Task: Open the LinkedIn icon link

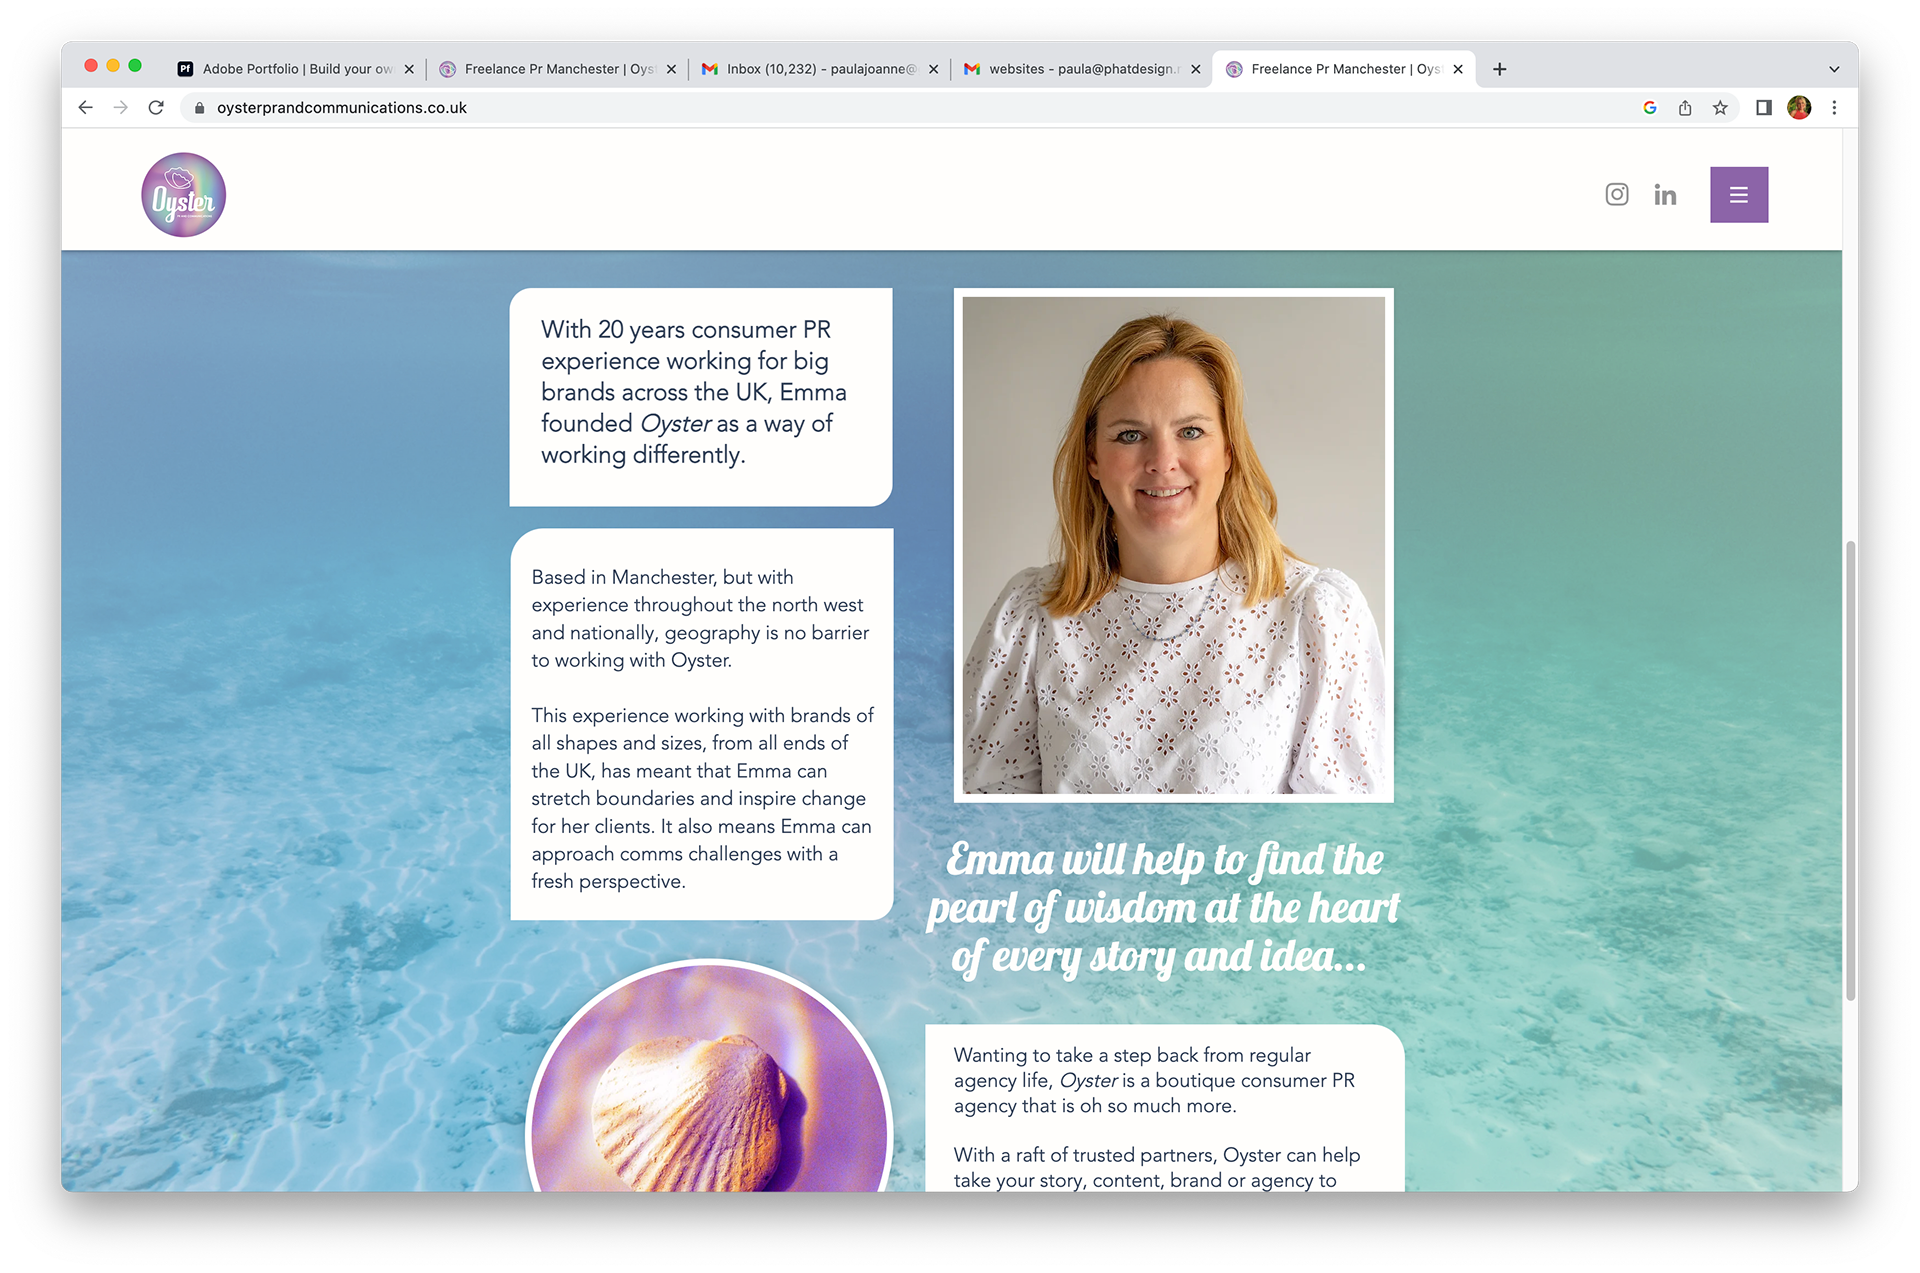Action: 1665,195
